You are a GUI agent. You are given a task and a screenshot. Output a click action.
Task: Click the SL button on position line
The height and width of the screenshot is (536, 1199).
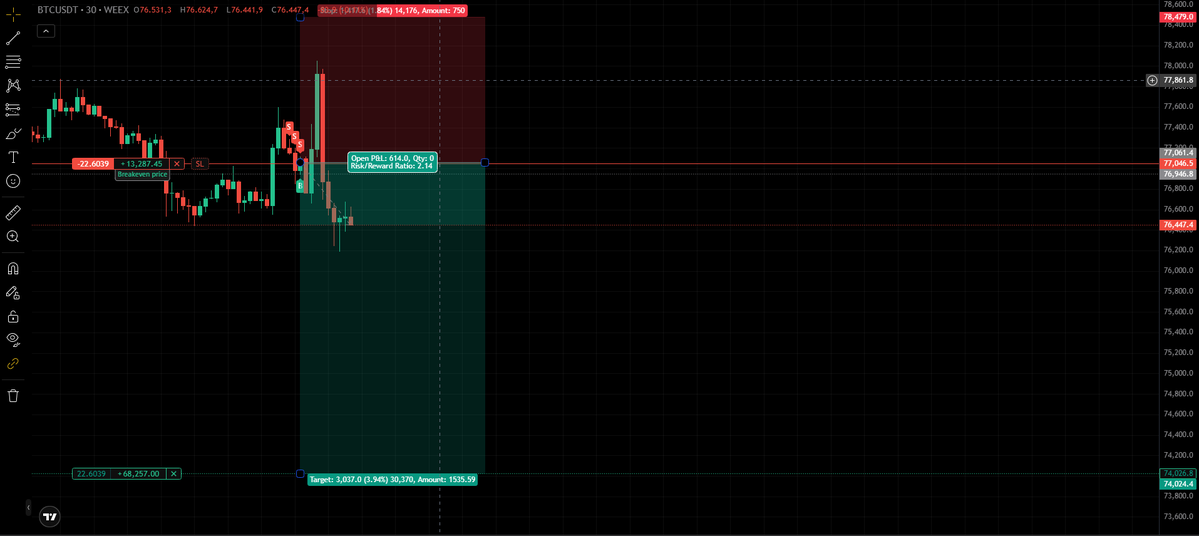(200, 164)
